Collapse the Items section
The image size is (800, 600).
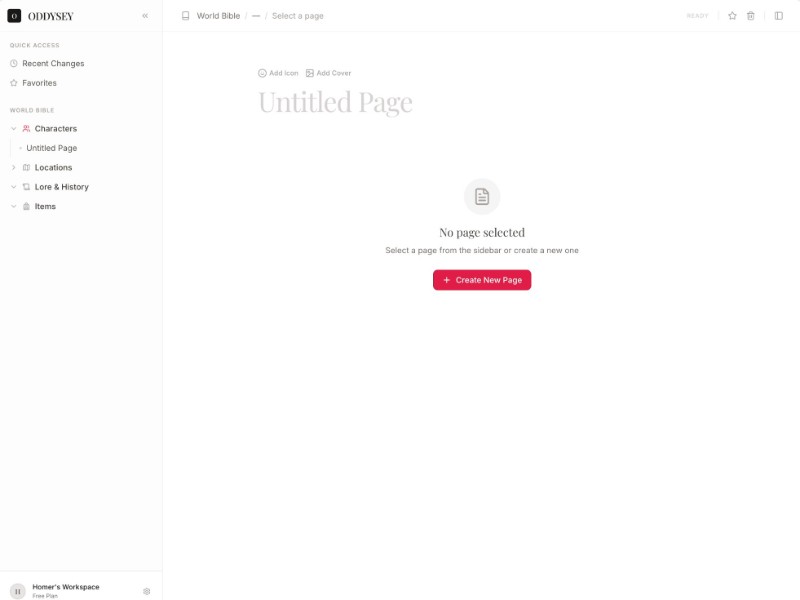pyautogui.click(x=12, y=206)
